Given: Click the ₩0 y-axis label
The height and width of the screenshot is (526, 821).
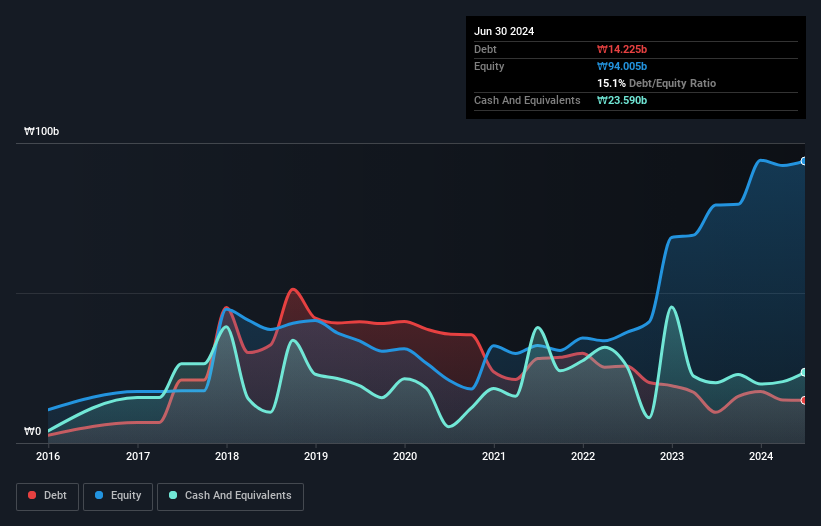Looking at the screenshot, I should 32,431.
